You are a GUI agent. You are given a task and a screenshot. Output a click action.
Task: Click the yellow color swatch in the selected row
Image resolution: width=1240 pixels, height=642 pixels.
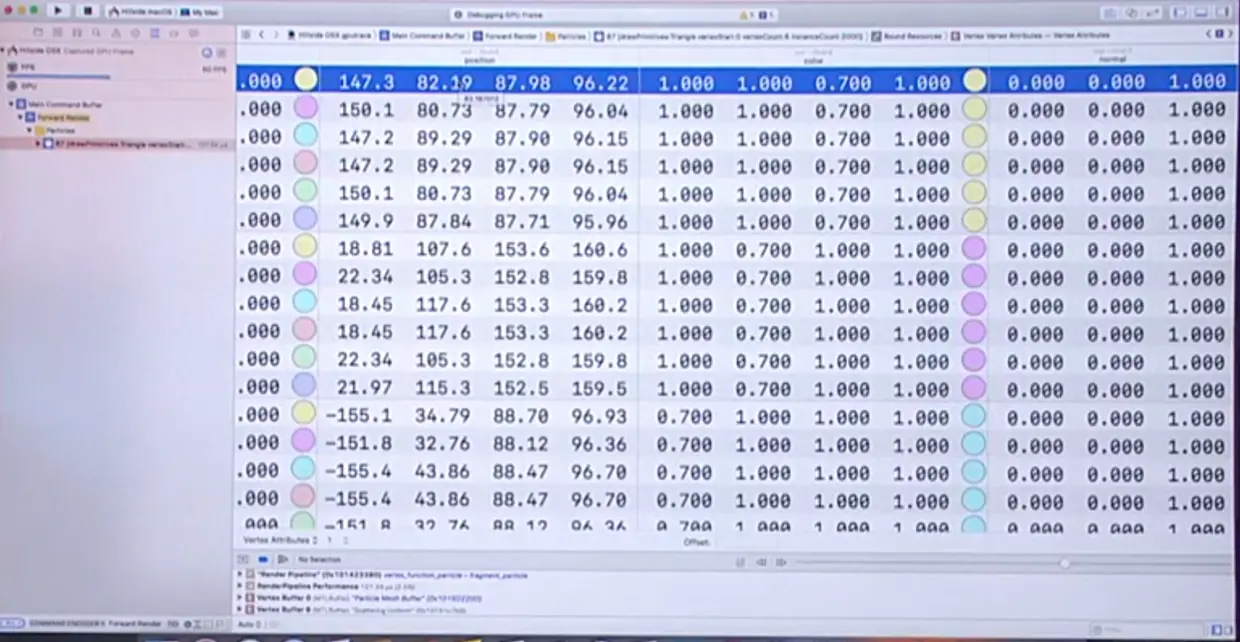[305, 80]
